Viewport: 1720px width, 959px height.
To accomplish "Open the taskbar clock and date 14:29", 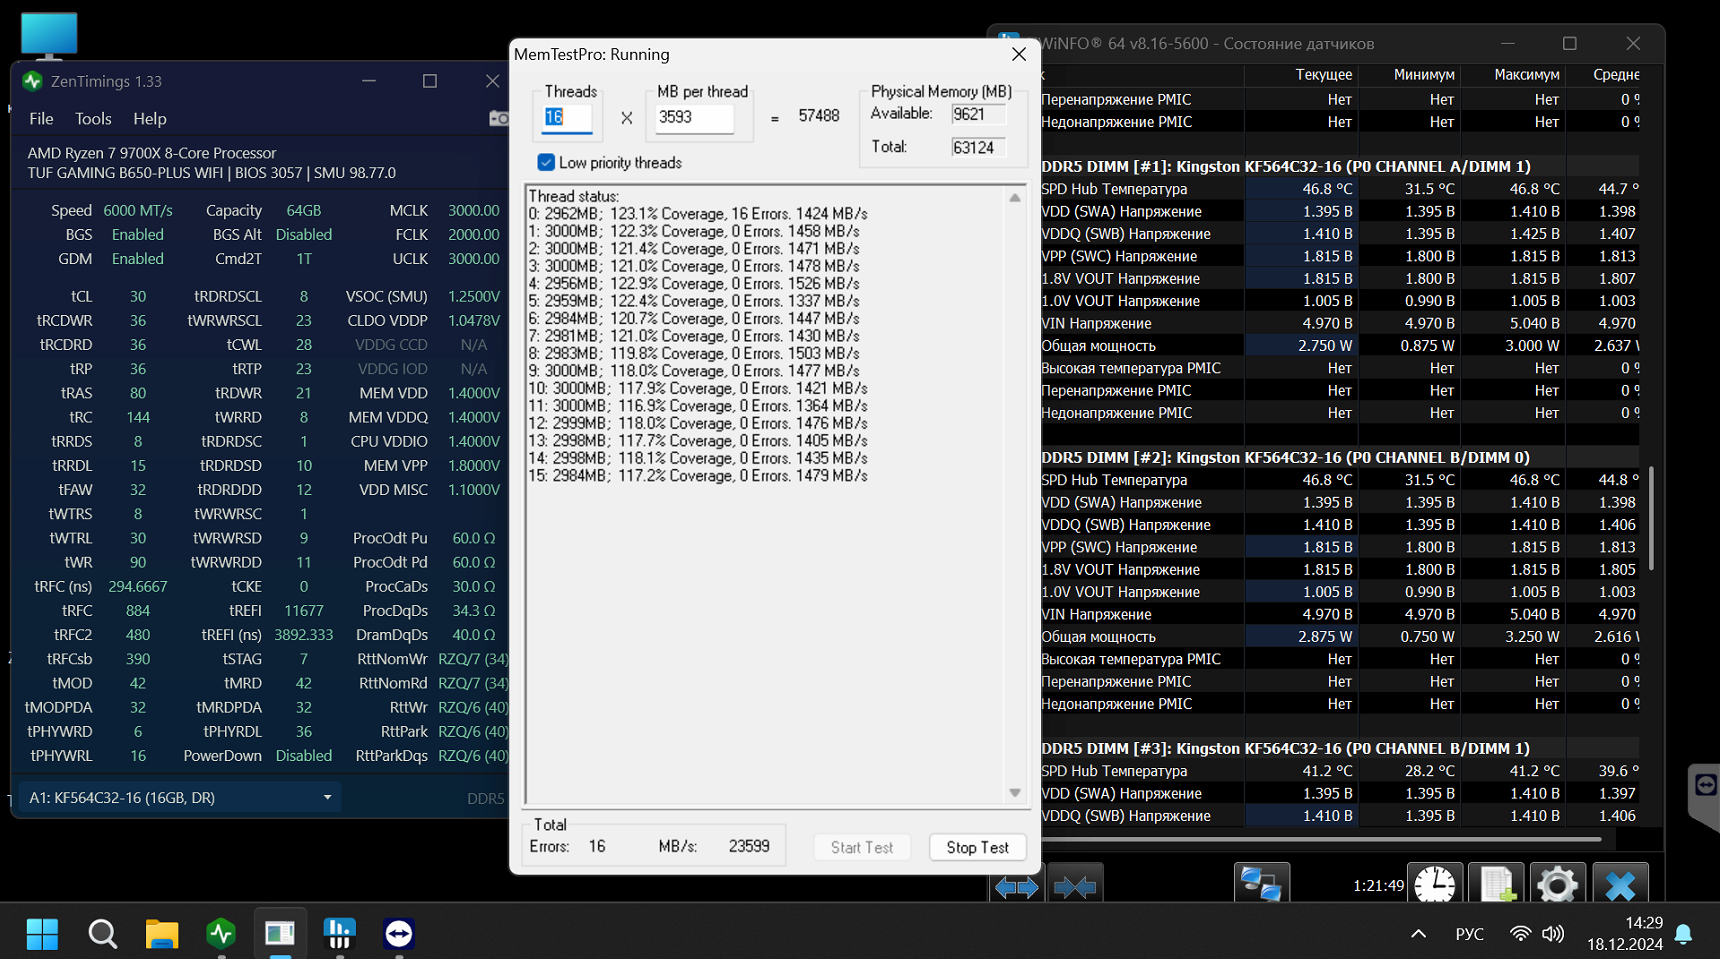I will click(x=1625, y=934).
